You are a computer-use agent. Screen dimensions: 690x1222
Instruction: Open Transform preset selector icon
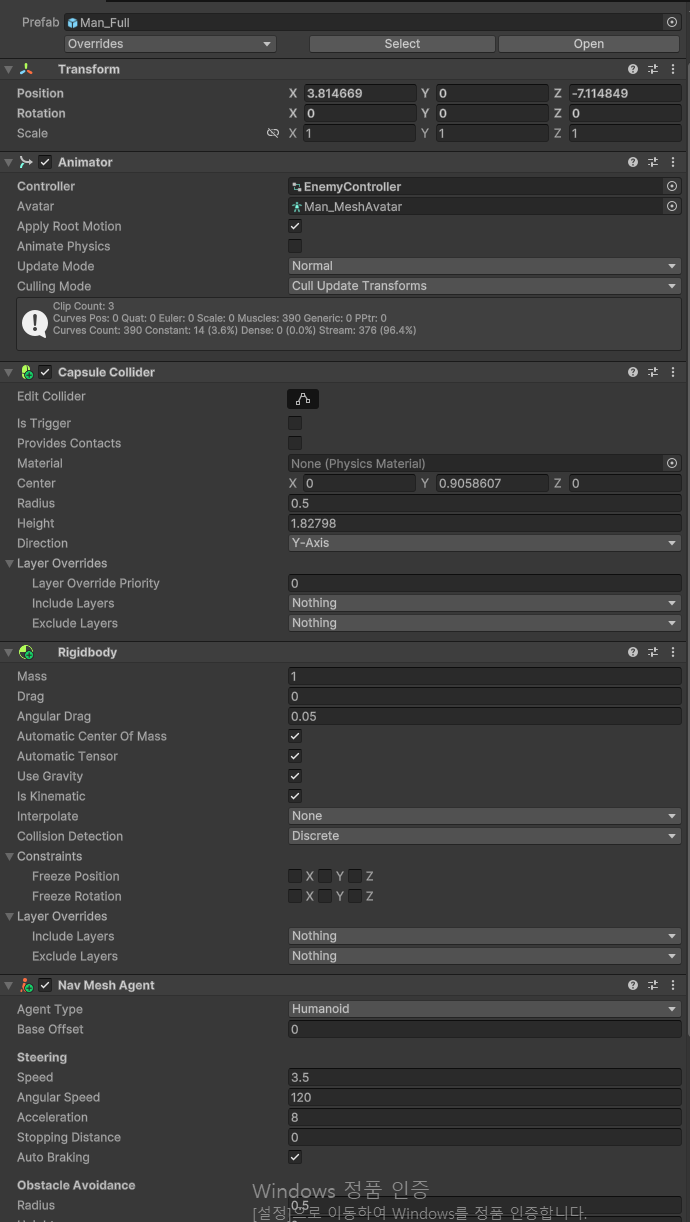[653, 69]
